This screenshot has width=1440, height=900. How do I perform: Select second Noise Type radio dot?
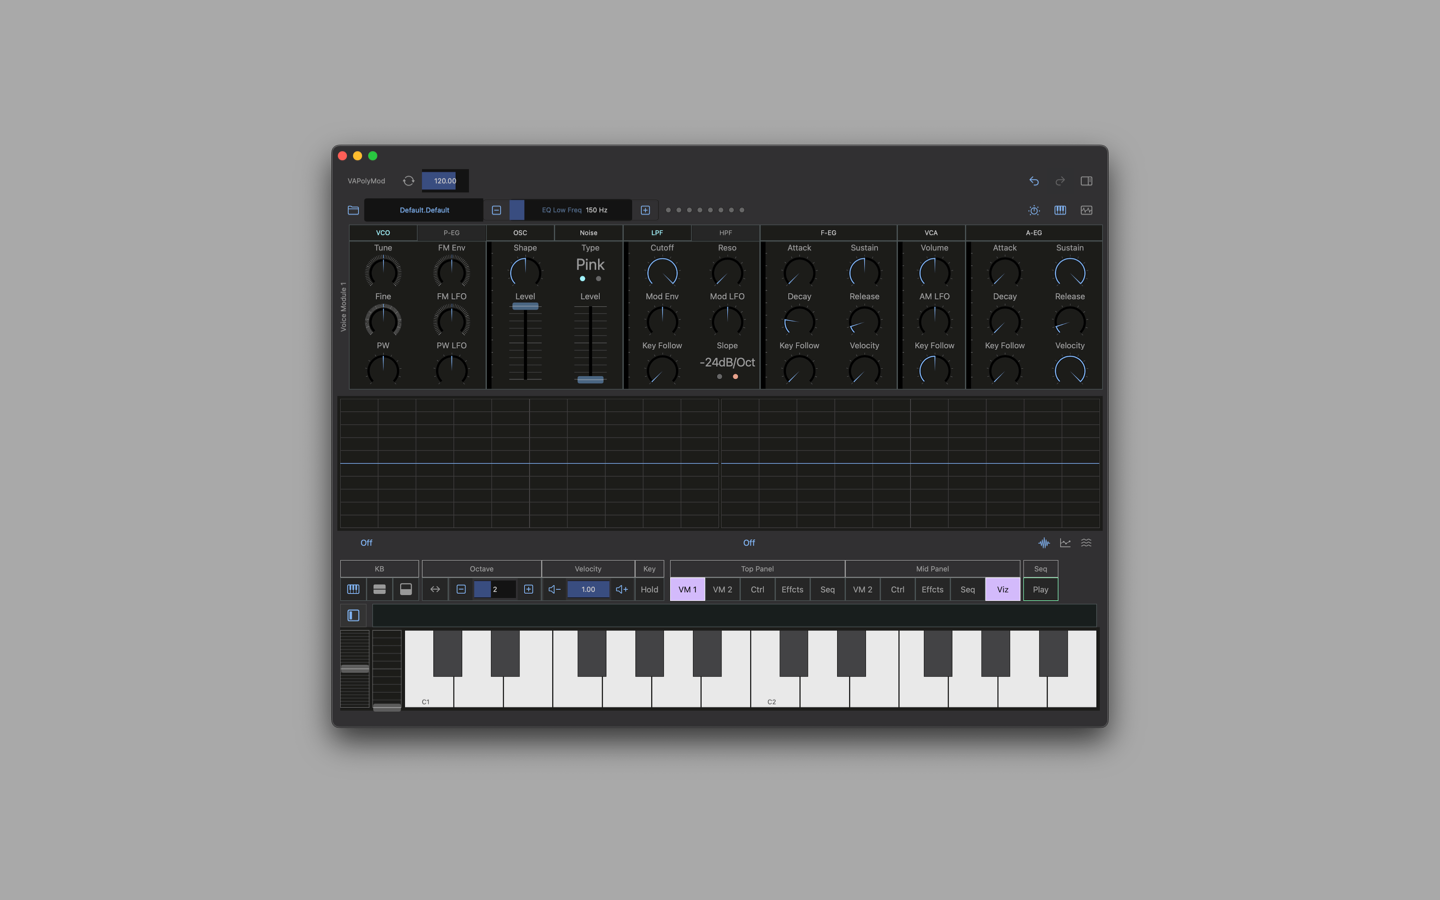tap(598, 279)
